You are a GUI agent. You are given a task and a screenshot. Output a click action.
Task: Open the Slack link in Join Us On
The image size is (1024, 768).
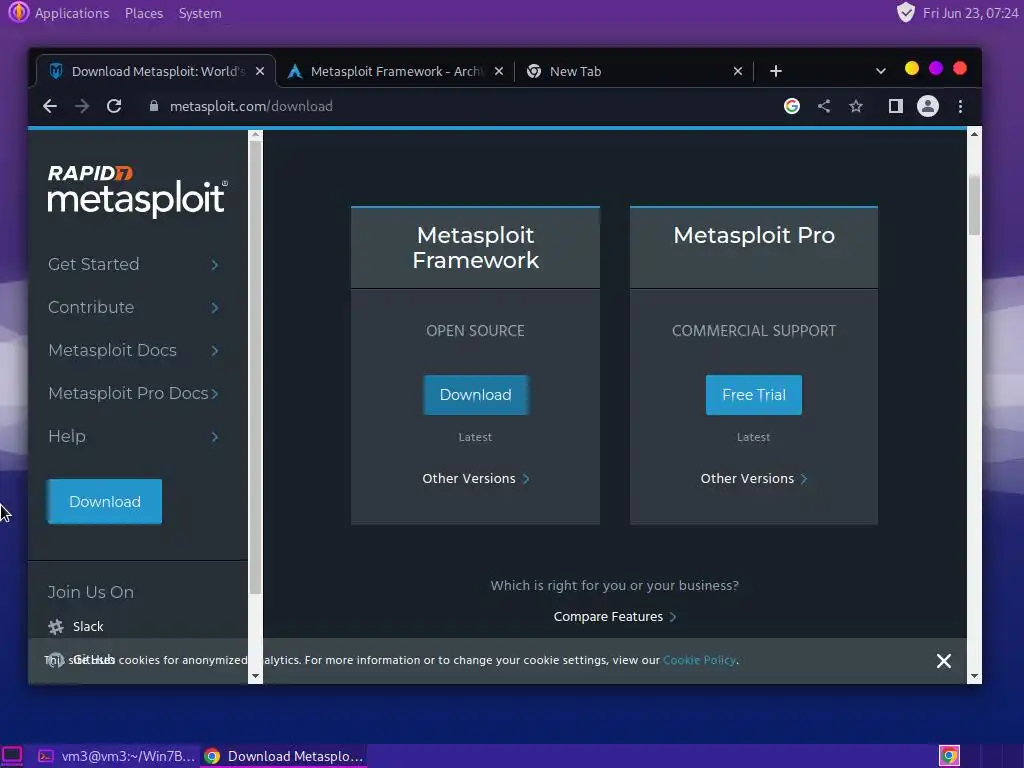point(88,626)
